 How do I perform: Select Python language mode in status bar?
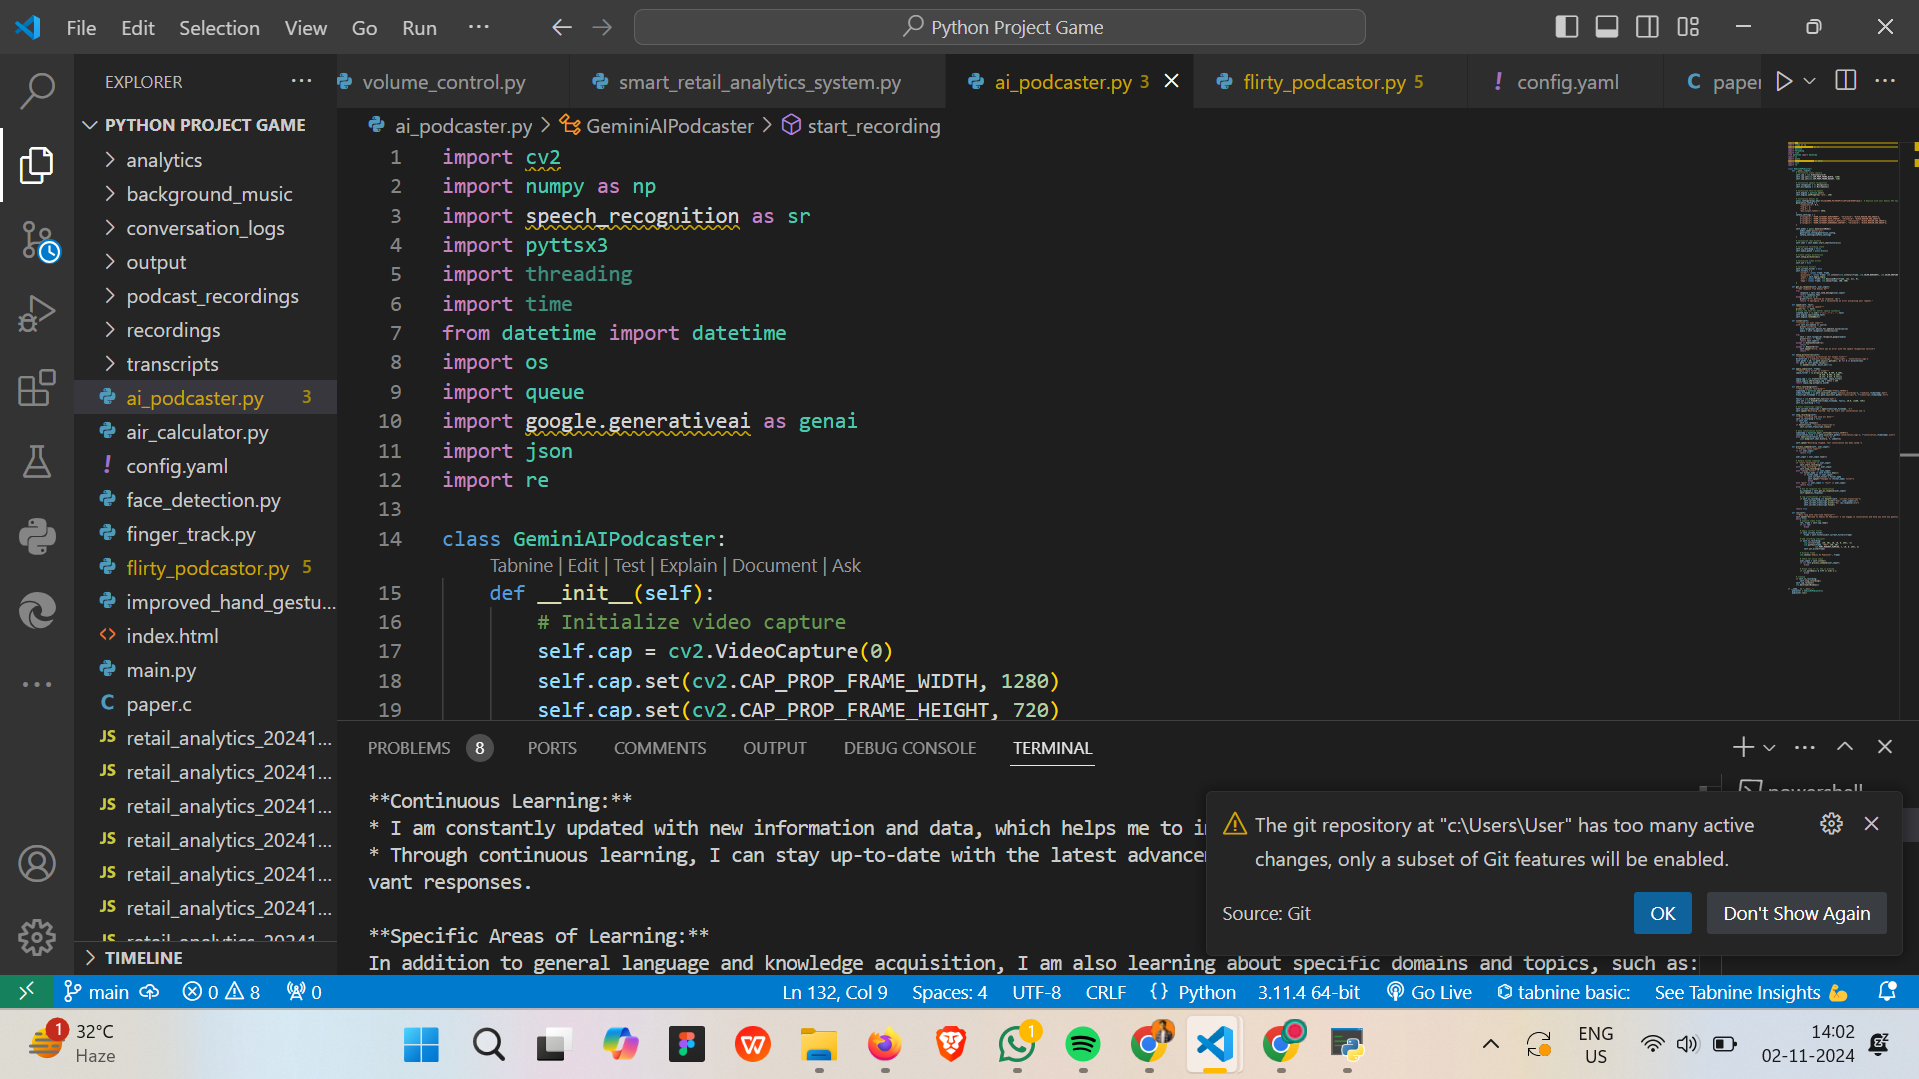pyautogui.click(x=1206, y=991)
